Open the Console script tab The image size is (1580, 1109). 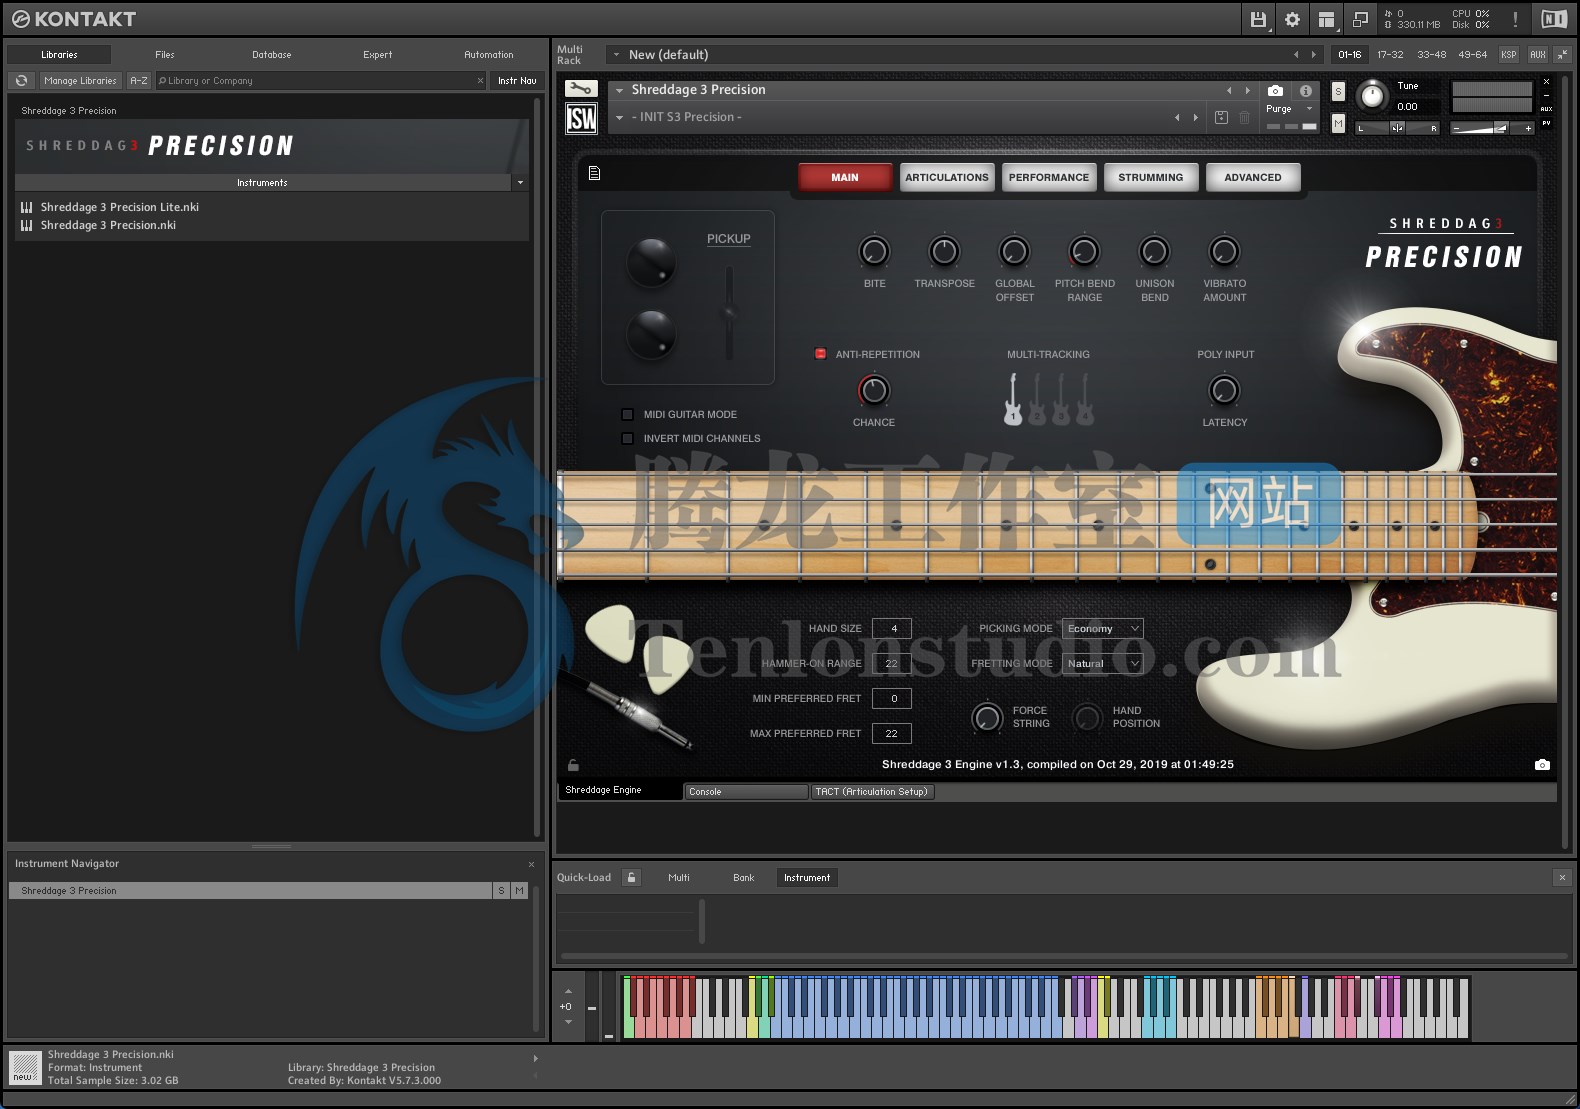(746, 792)
